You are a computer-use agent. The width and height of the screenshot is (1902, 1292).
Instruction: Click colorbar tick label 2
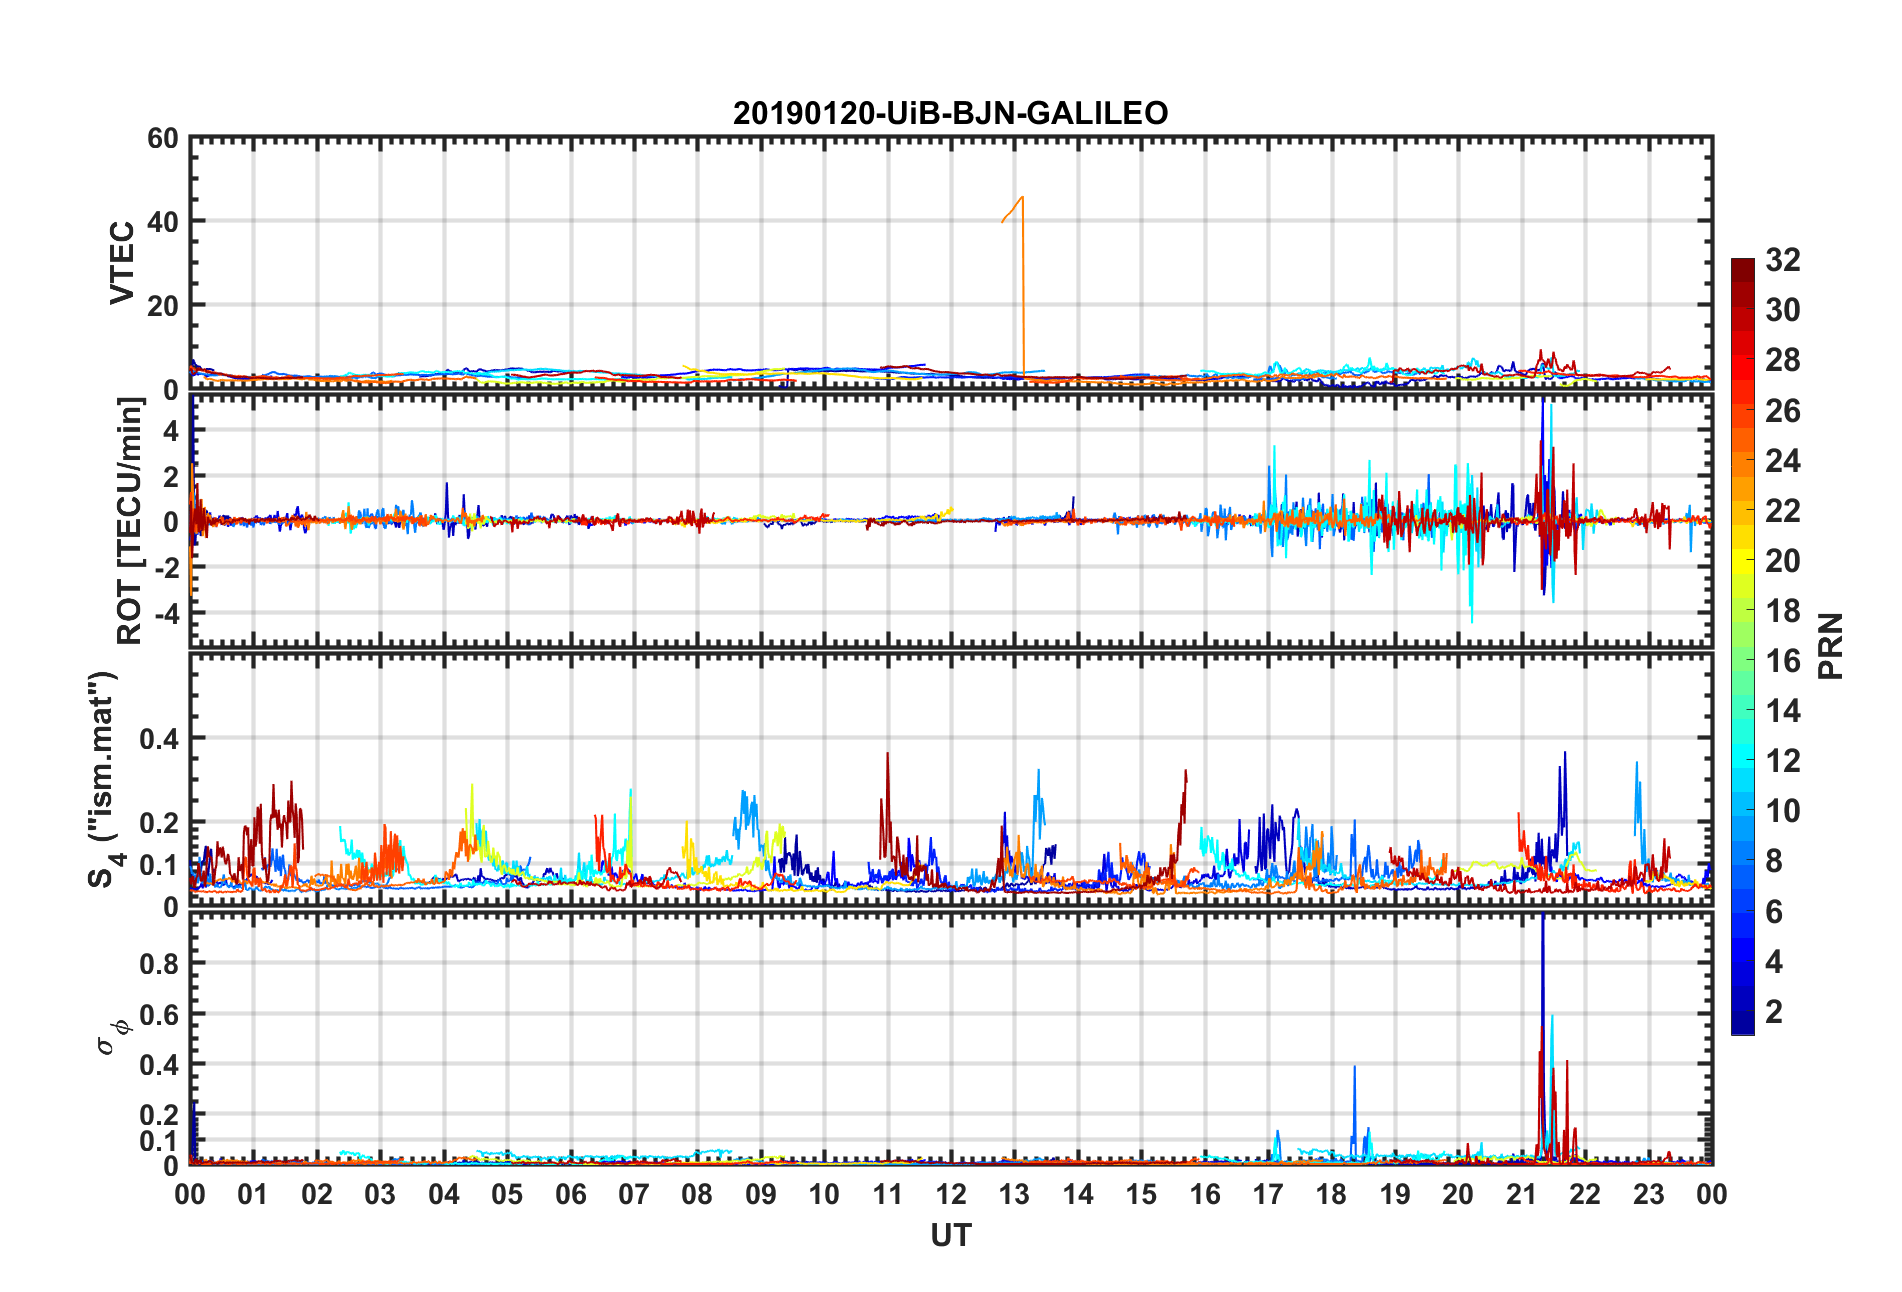(x=1774, y=1011)
